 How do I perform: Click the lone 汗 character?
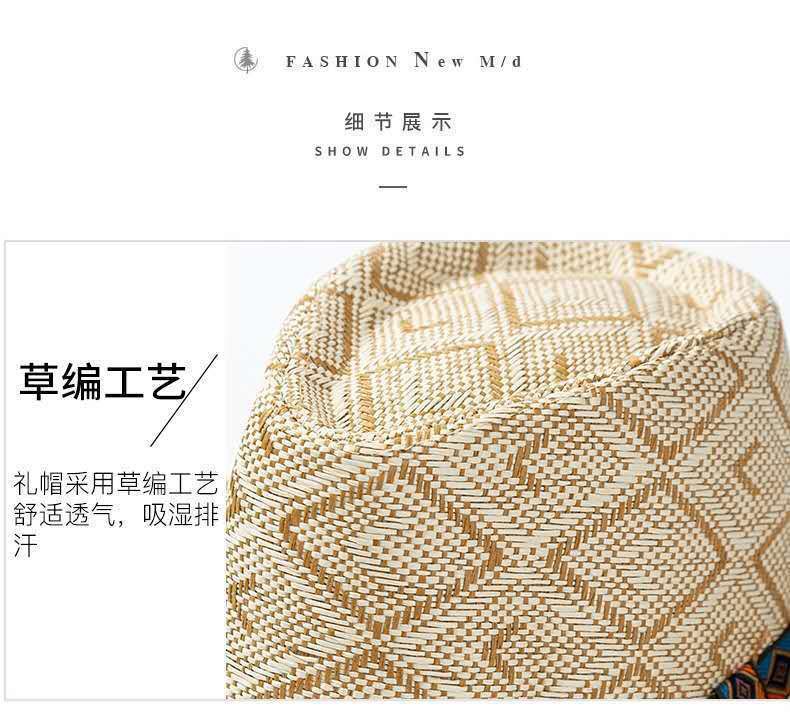pos(25,546)
